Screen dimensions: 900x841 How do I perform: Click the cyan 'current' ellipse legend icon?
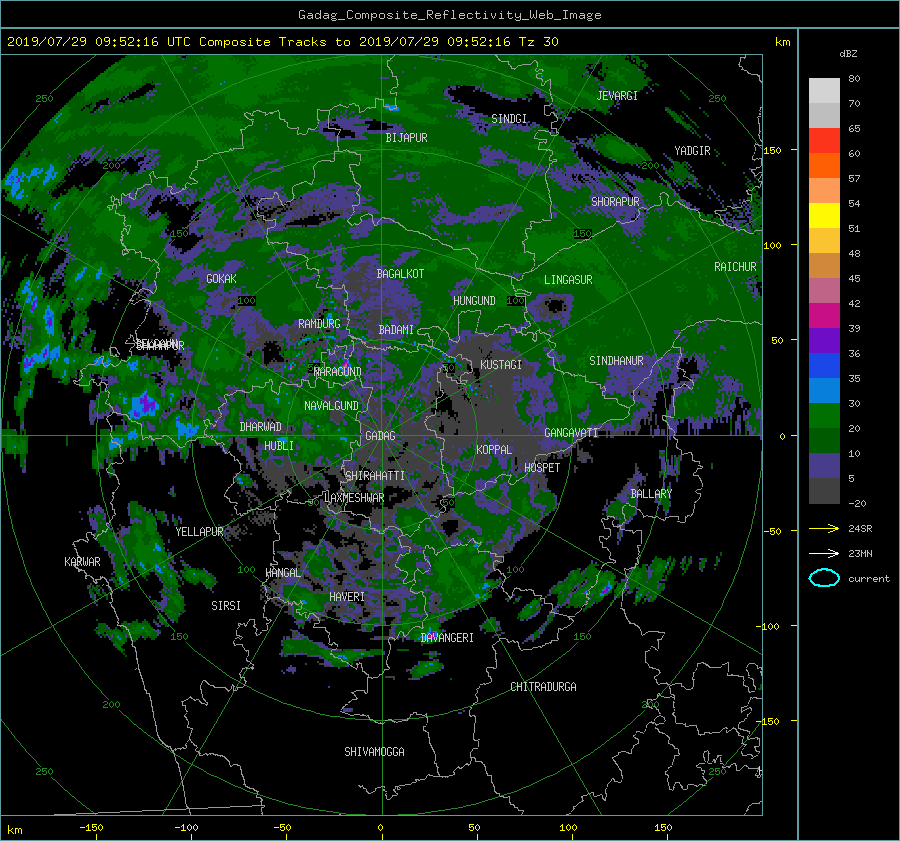pos(824,578)
